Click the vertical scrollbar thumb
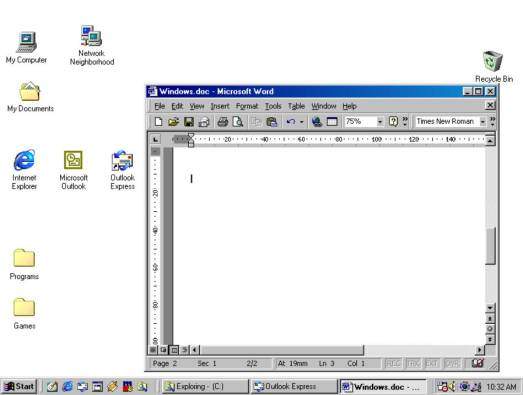 coord(490,246)
